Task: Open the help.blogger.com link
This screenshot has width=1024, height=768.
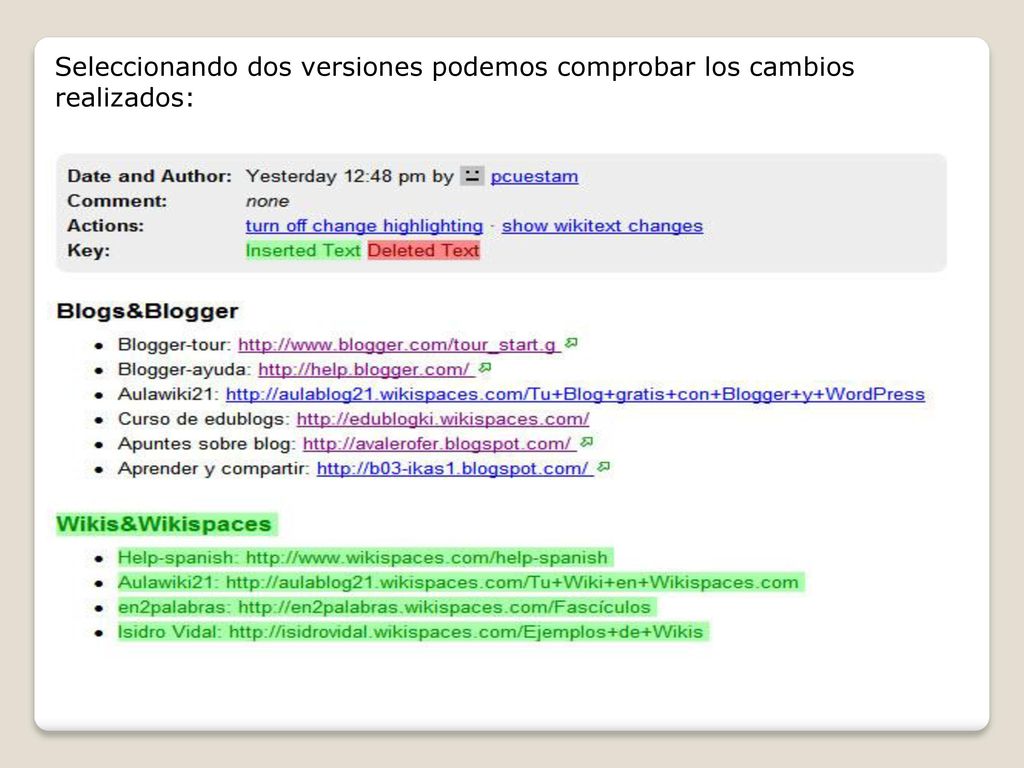Action: [366, 370]
